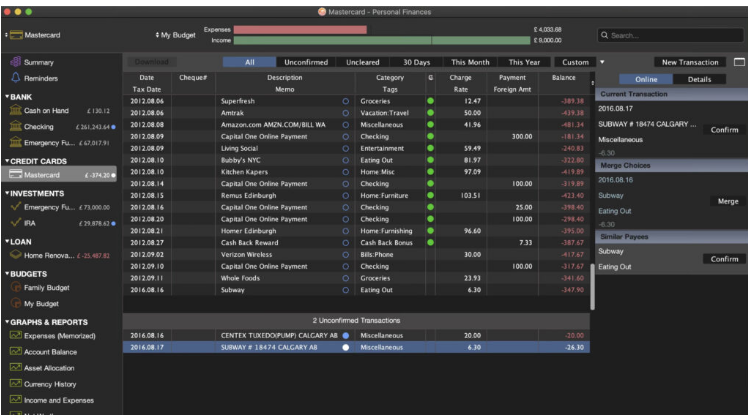Collapse the INVESTMENTS sidebar section
The image size is (748, 419).
click(6, 193)
